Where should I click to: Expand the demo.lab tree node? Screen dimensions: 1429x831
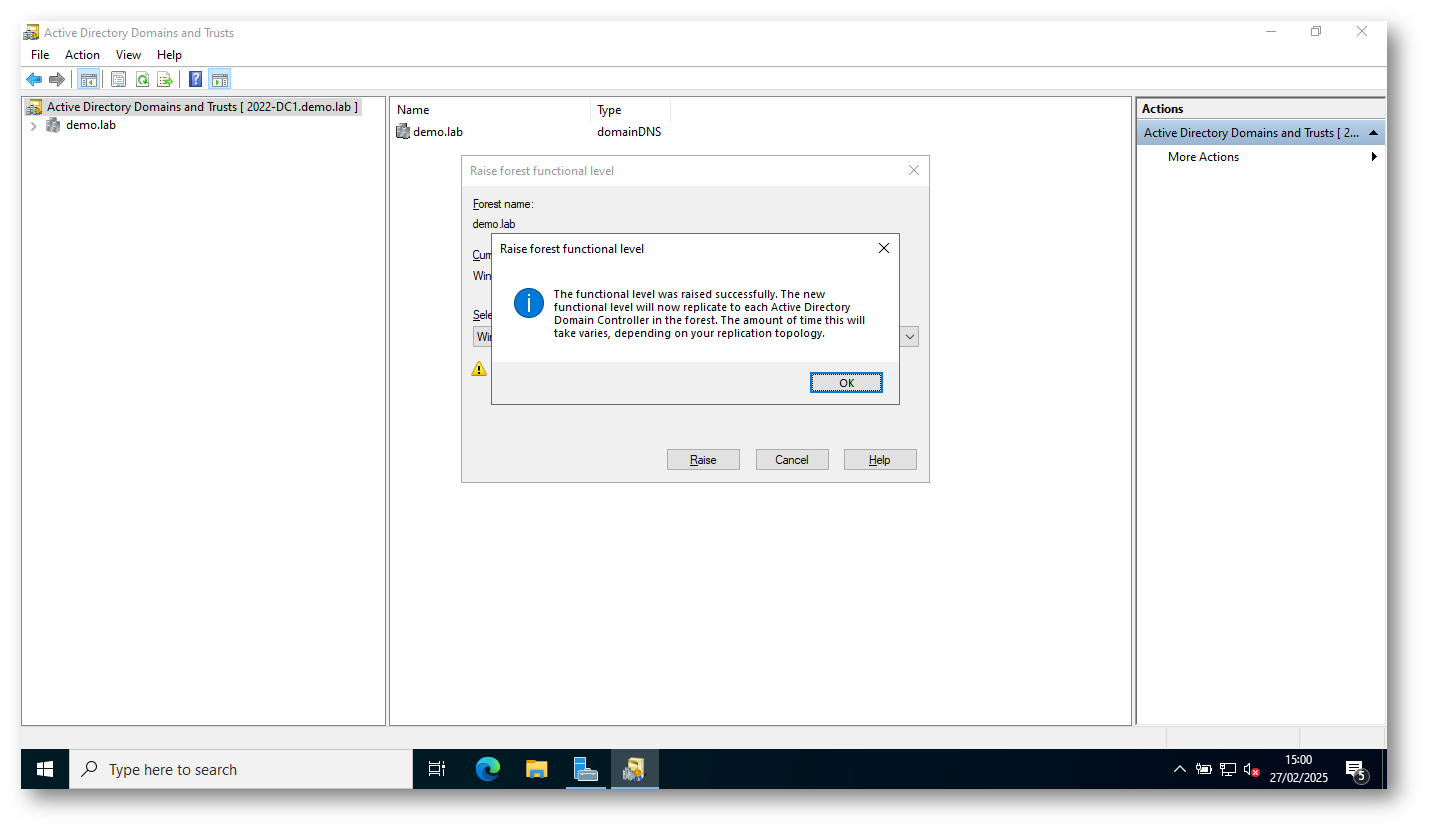33,125
